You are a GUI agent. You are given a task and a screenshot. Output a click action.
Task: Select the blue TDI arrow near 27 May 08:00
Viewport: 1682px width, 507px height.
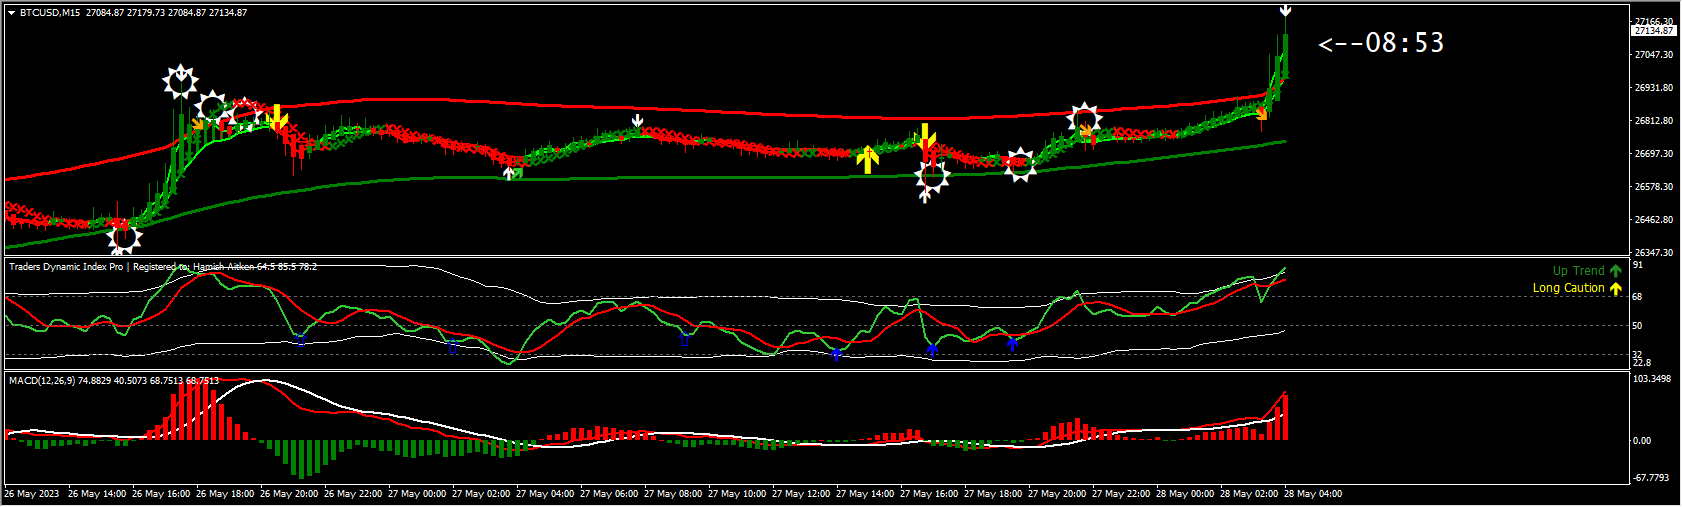click(x=684, y=339)
